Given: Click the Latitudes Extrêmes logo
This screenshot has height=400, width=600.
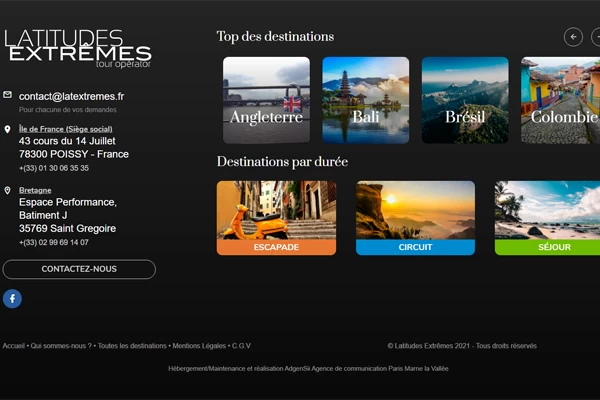Looking at the screenshot, I should [x=78, y=49].
